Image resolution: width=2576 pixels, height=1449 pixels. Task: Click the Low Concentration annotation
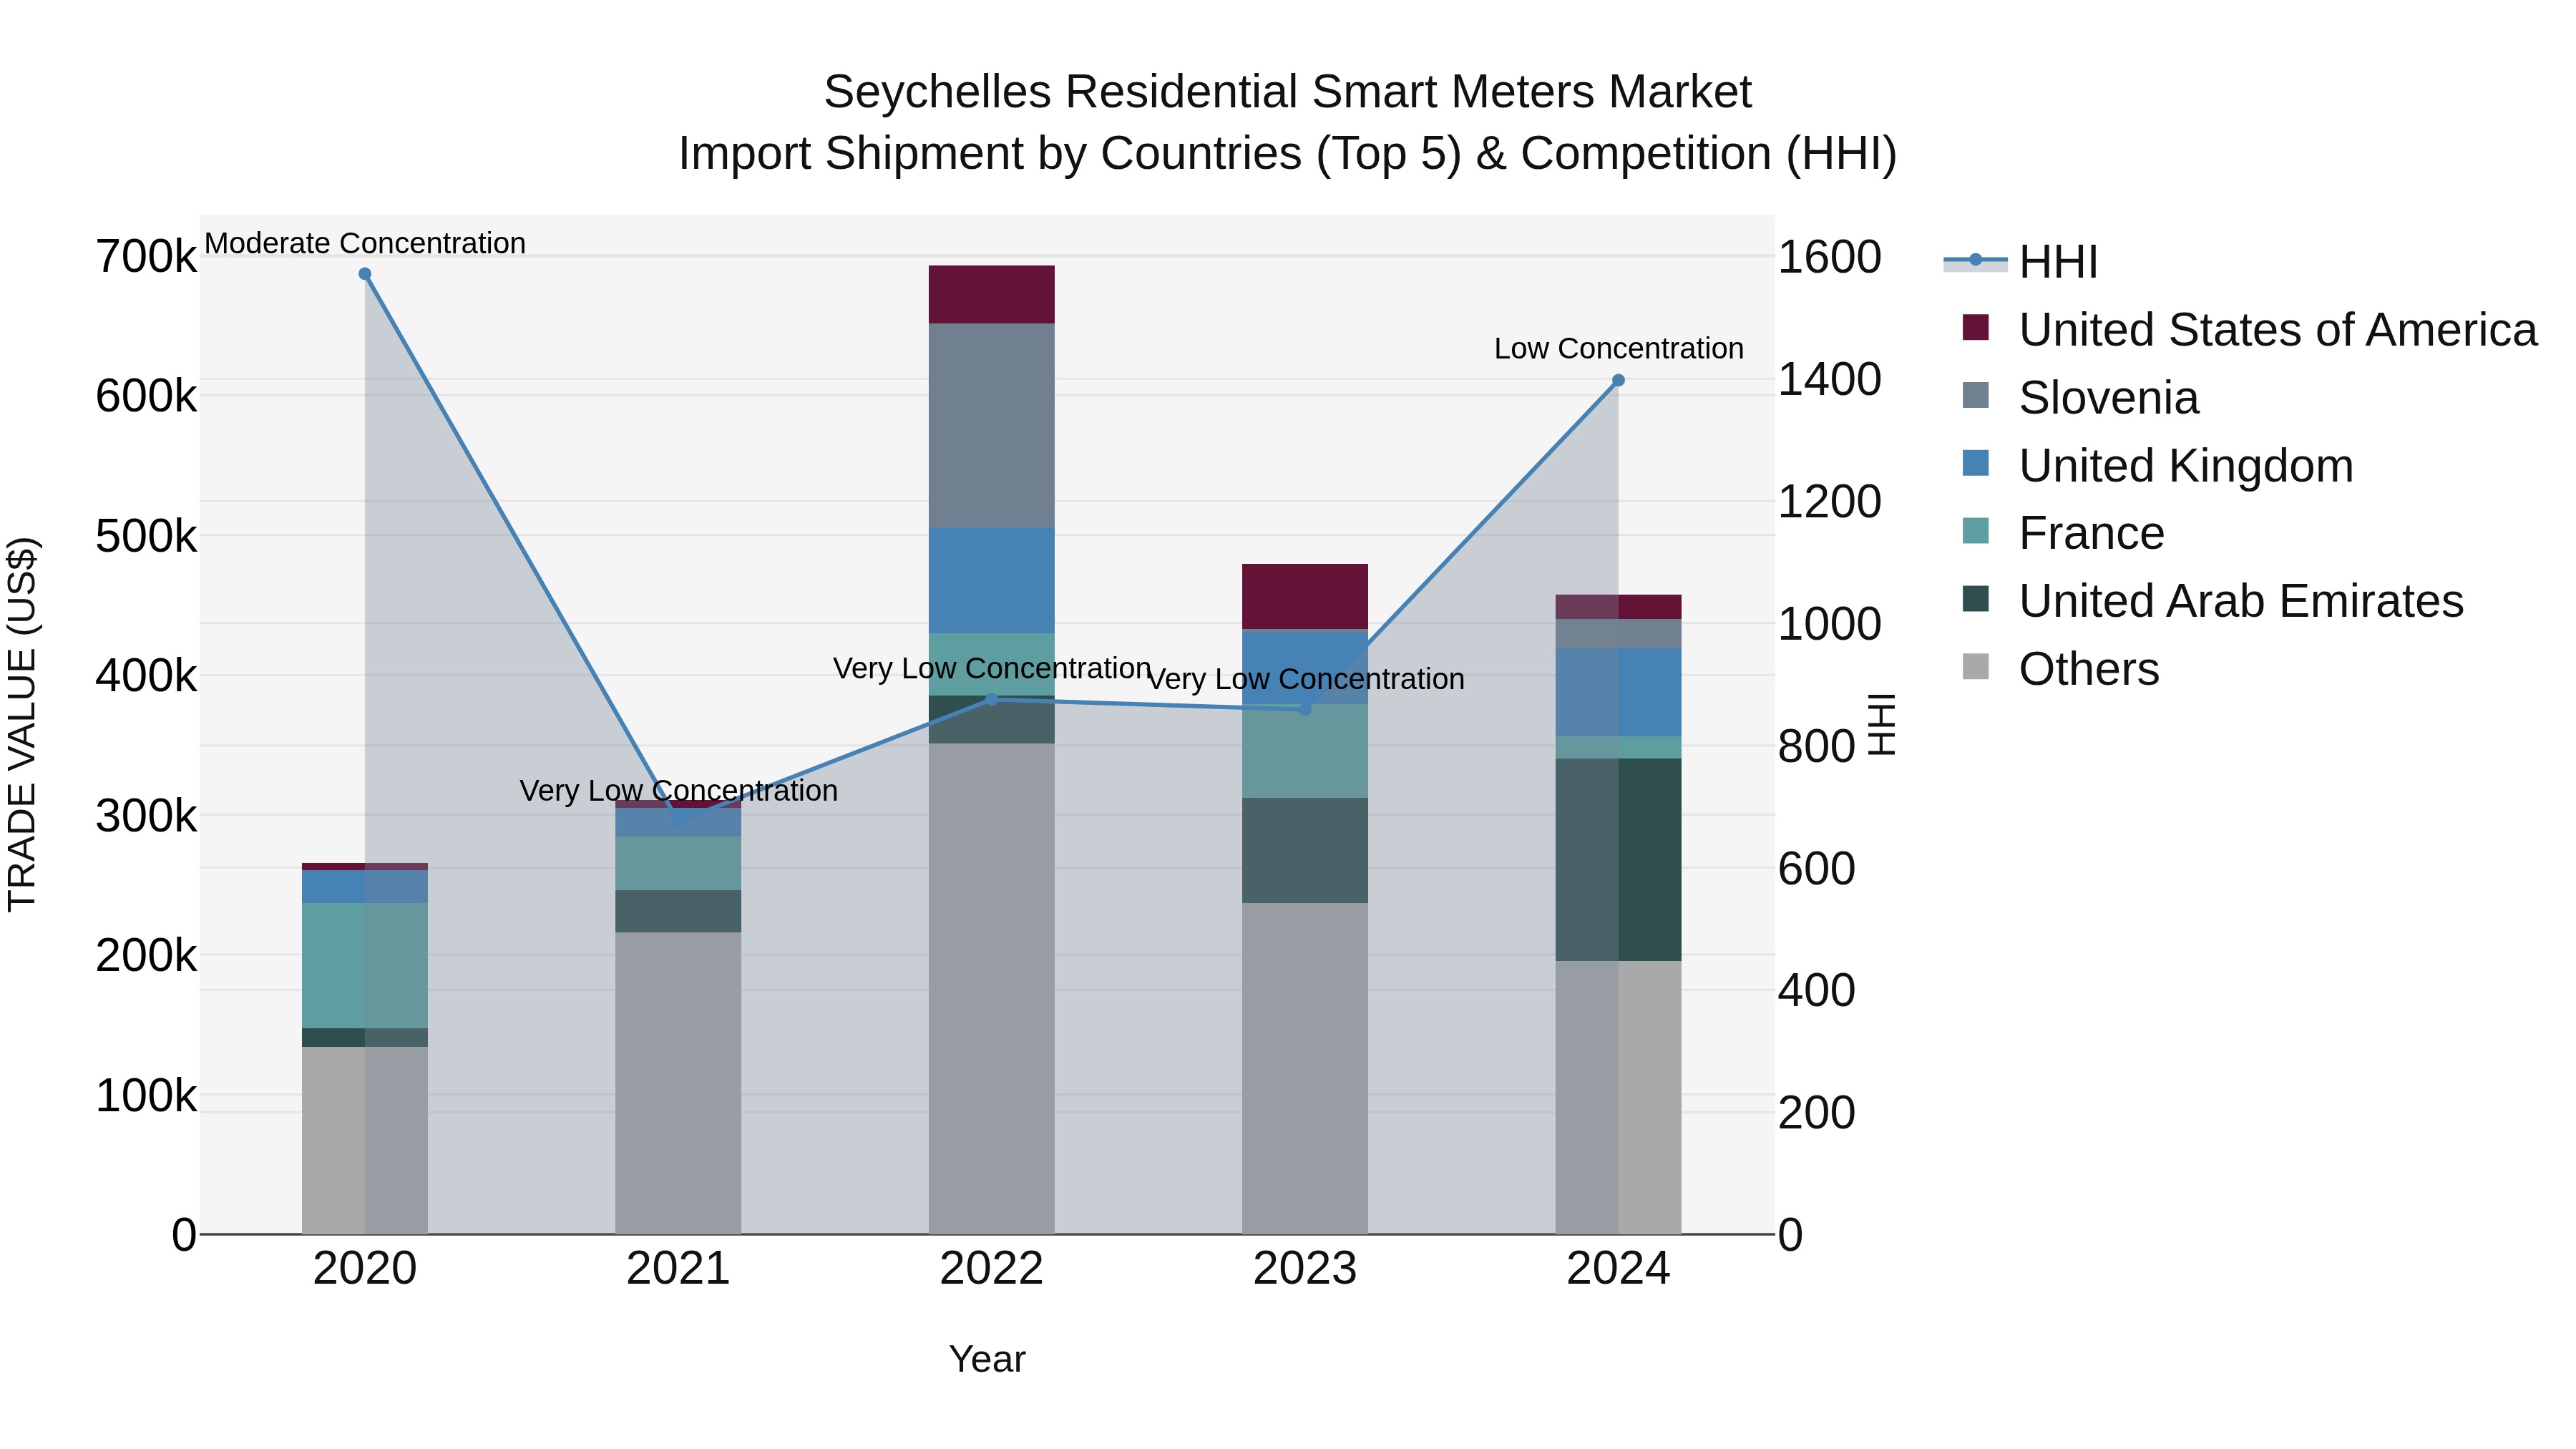[1619, 349]
